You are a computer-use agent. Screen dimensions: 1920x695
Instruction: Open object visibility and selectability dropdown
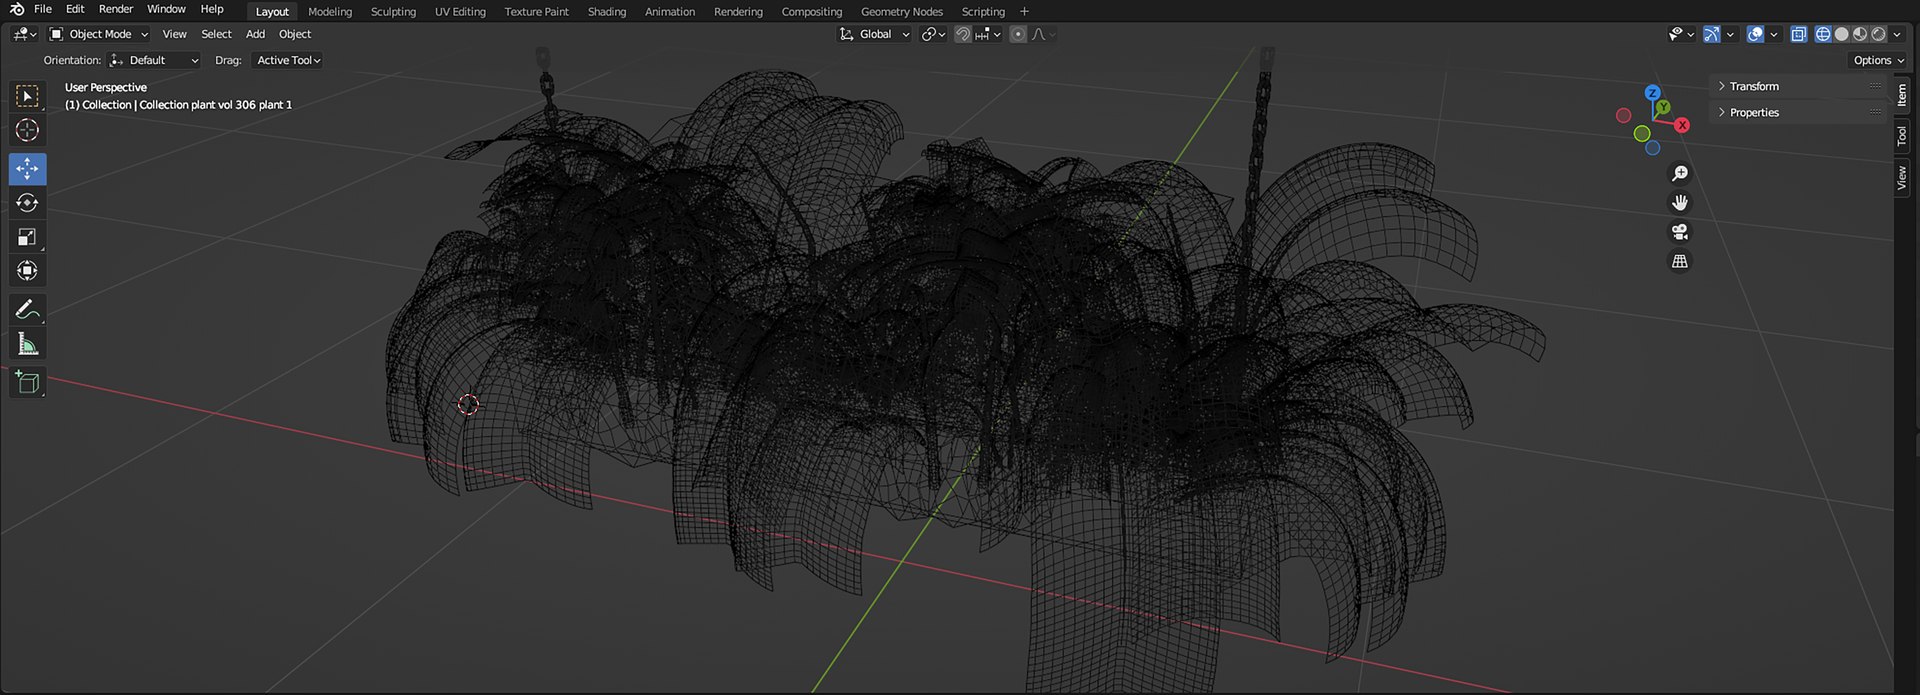[1681, 34]
